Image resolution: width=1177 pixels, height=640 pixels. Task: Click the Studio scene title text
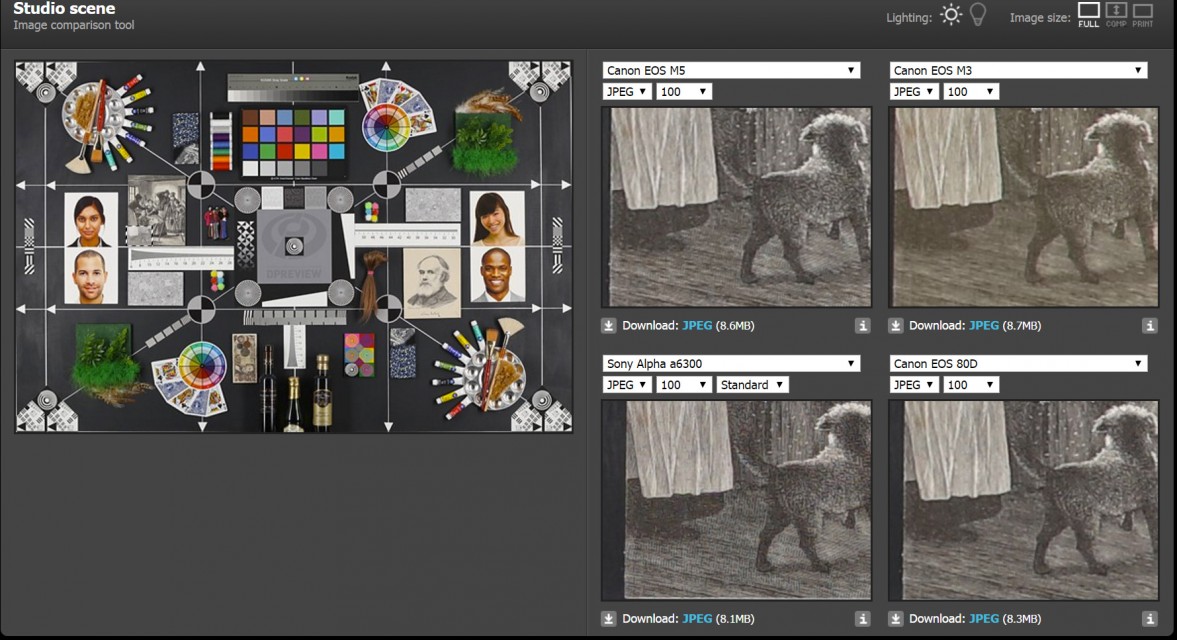coord(64,9)
